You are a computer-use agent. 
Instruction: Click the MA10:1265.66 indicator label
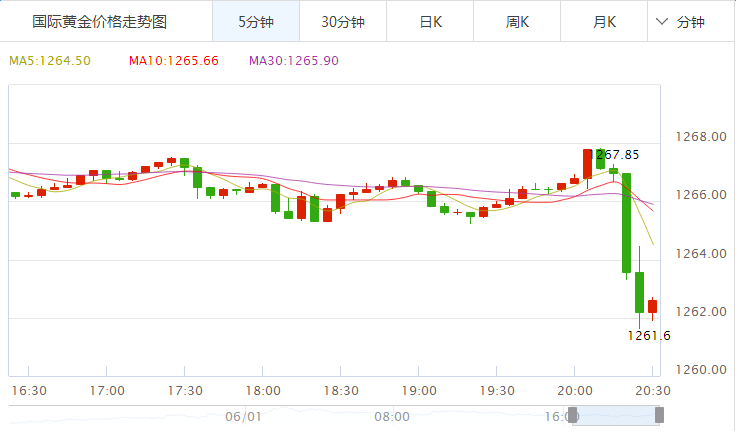174,61
